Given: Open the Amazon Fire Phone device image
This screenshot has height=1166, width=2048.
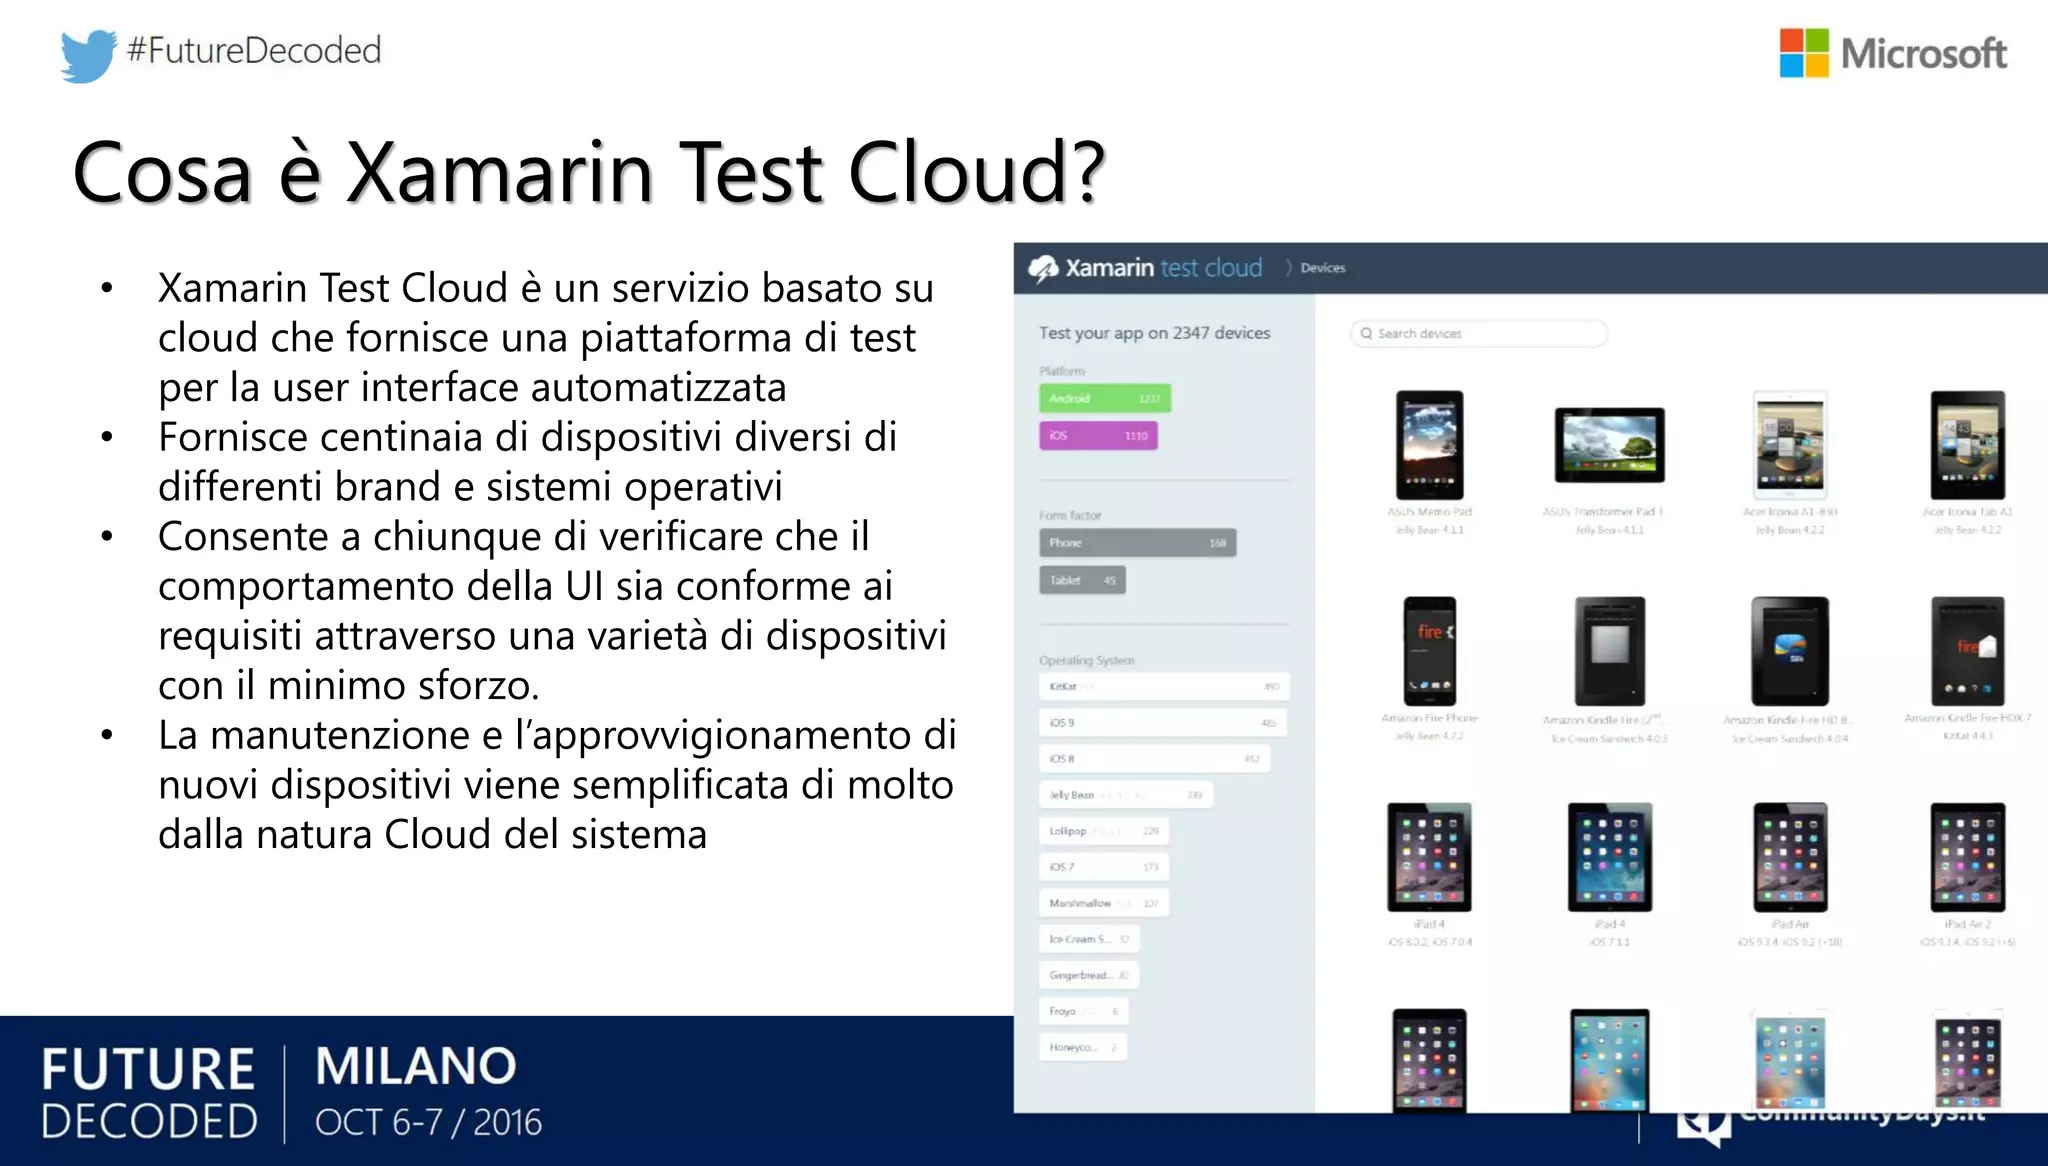Looking at the screenshot, I should (1430, 651).
